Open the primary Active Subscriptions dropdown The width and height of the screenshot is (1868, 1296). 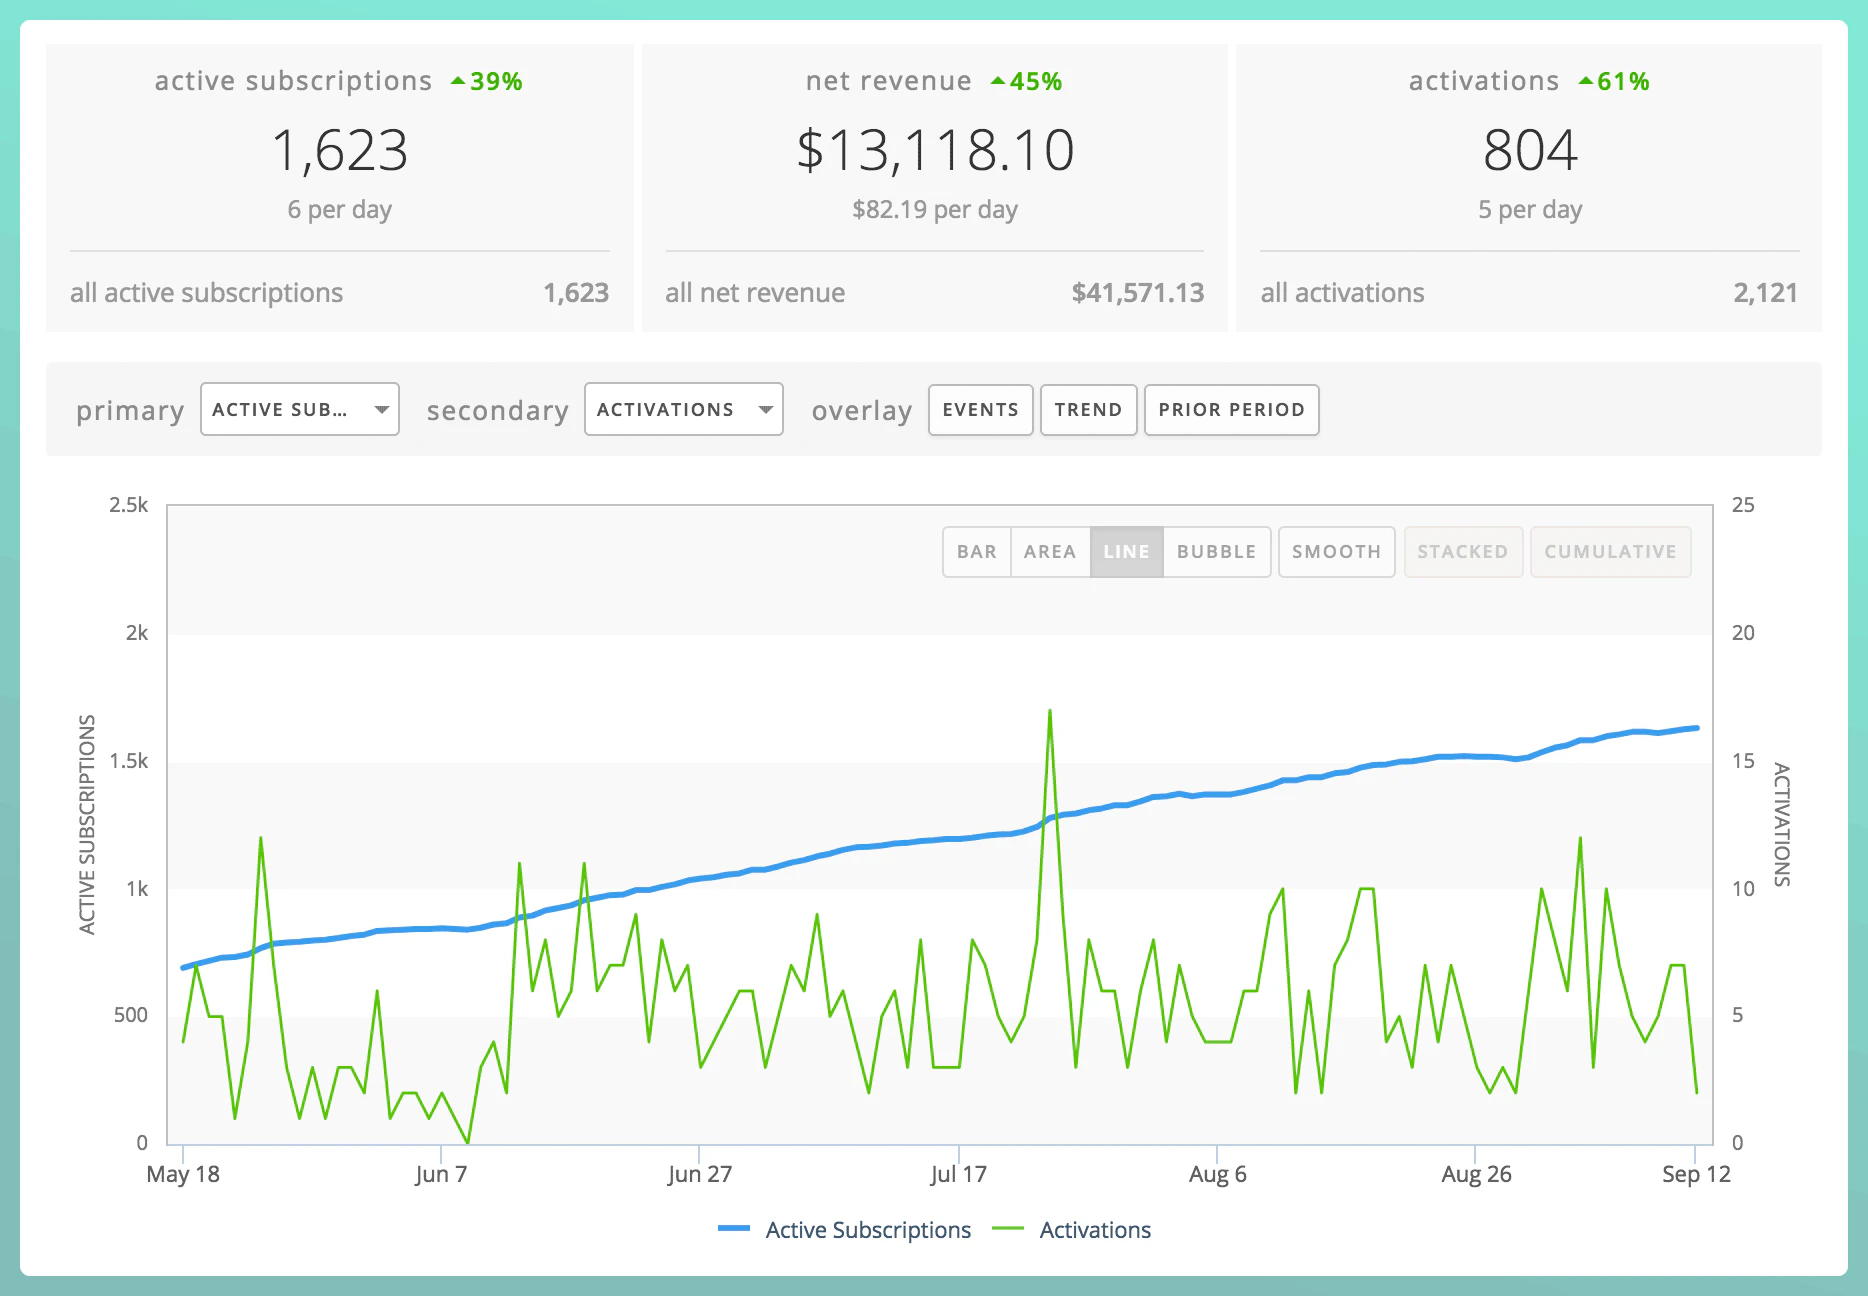pyautogui.click(x=300, y=410)
